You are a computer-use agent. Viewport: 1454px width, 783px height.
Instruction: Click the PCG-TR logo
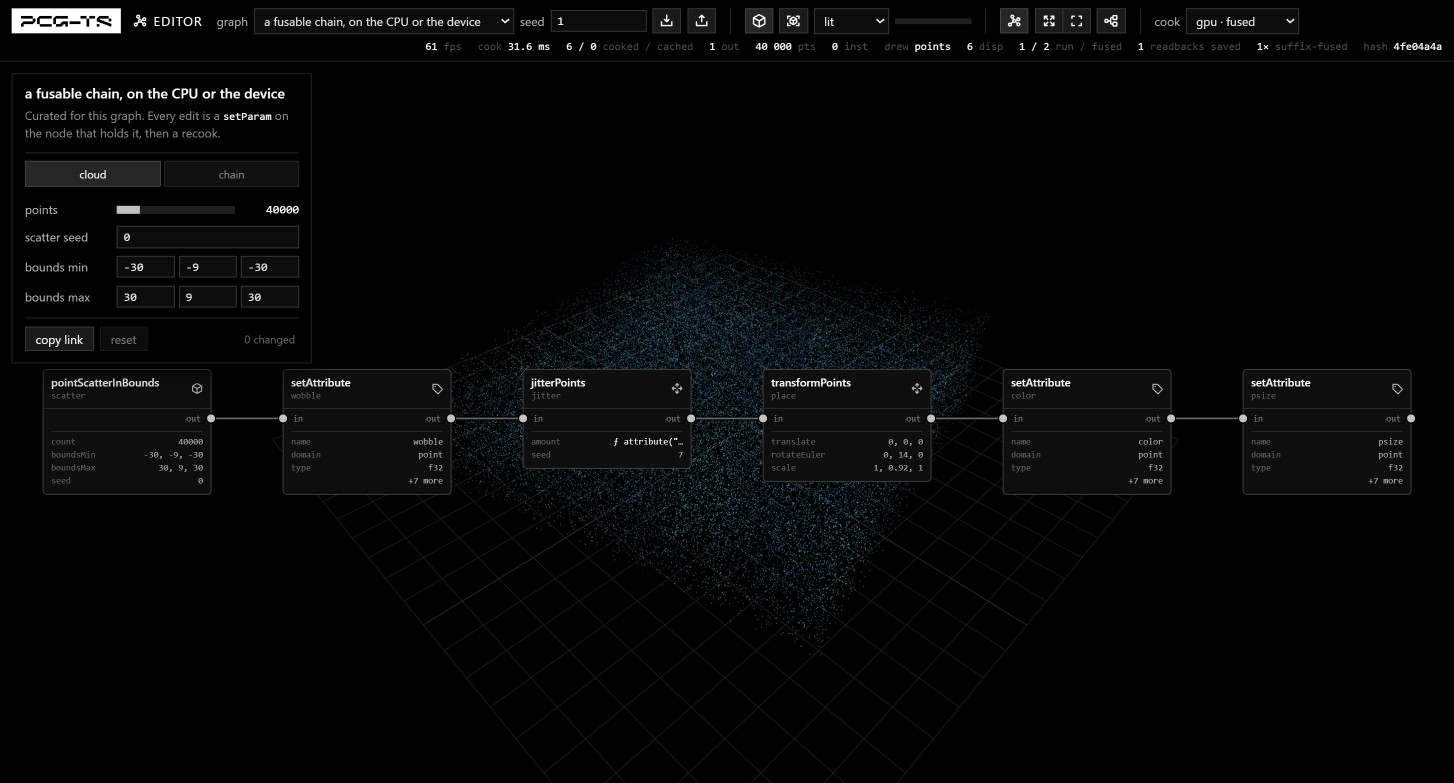click(x=66, y=21)
